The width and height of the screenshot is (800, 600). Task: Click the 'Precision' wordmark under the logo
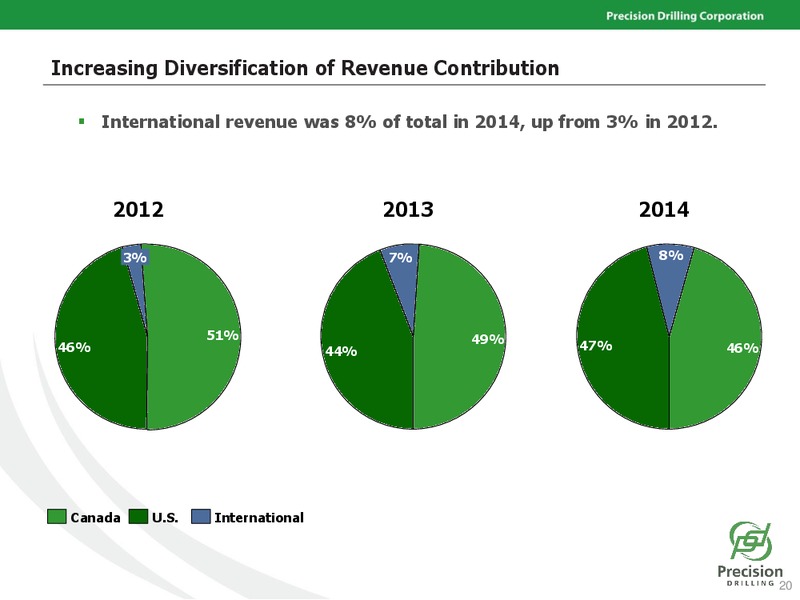click(749, 571)
